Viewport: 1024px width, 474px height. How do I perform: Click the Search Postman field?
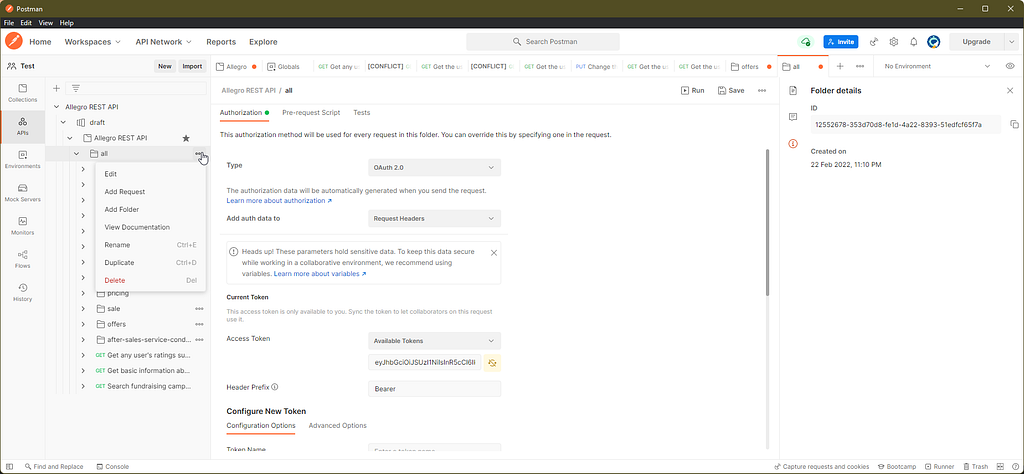[543, 42]
